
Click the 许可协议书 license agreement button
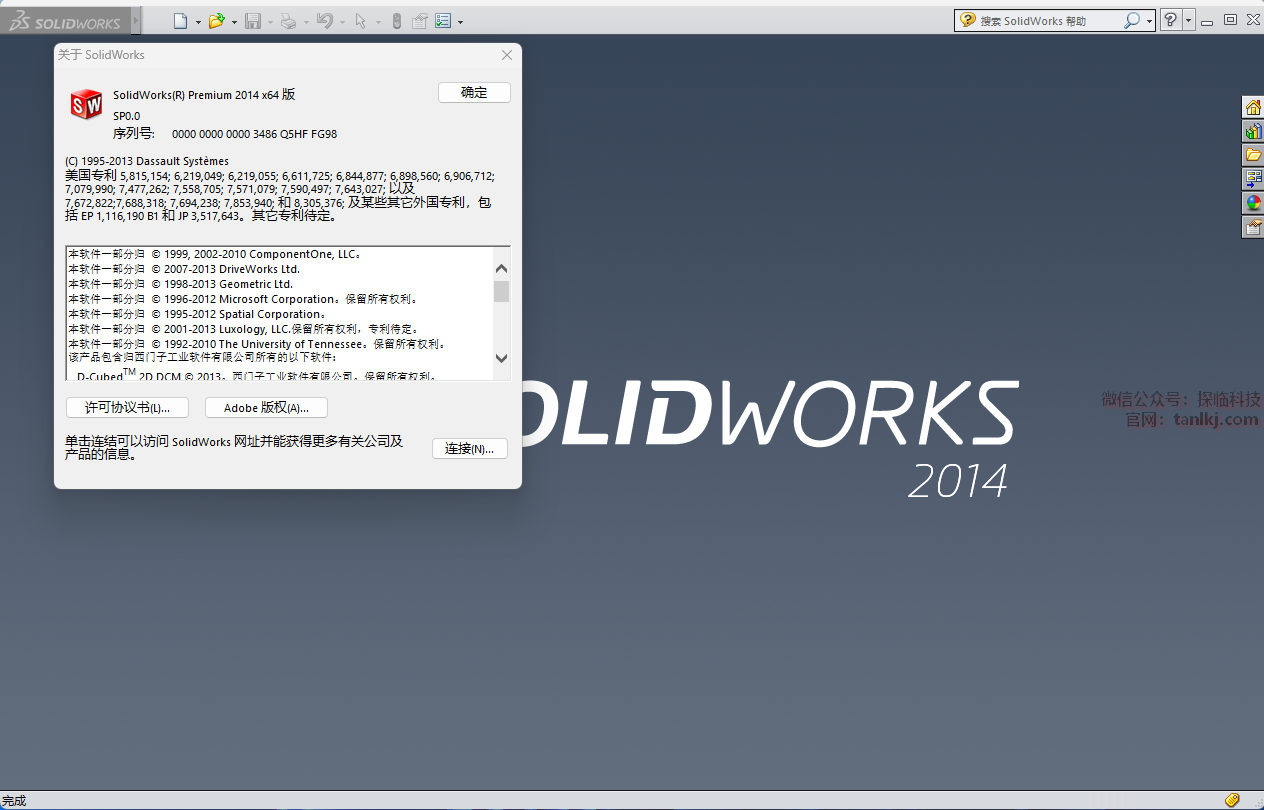(x=127, y=408)
